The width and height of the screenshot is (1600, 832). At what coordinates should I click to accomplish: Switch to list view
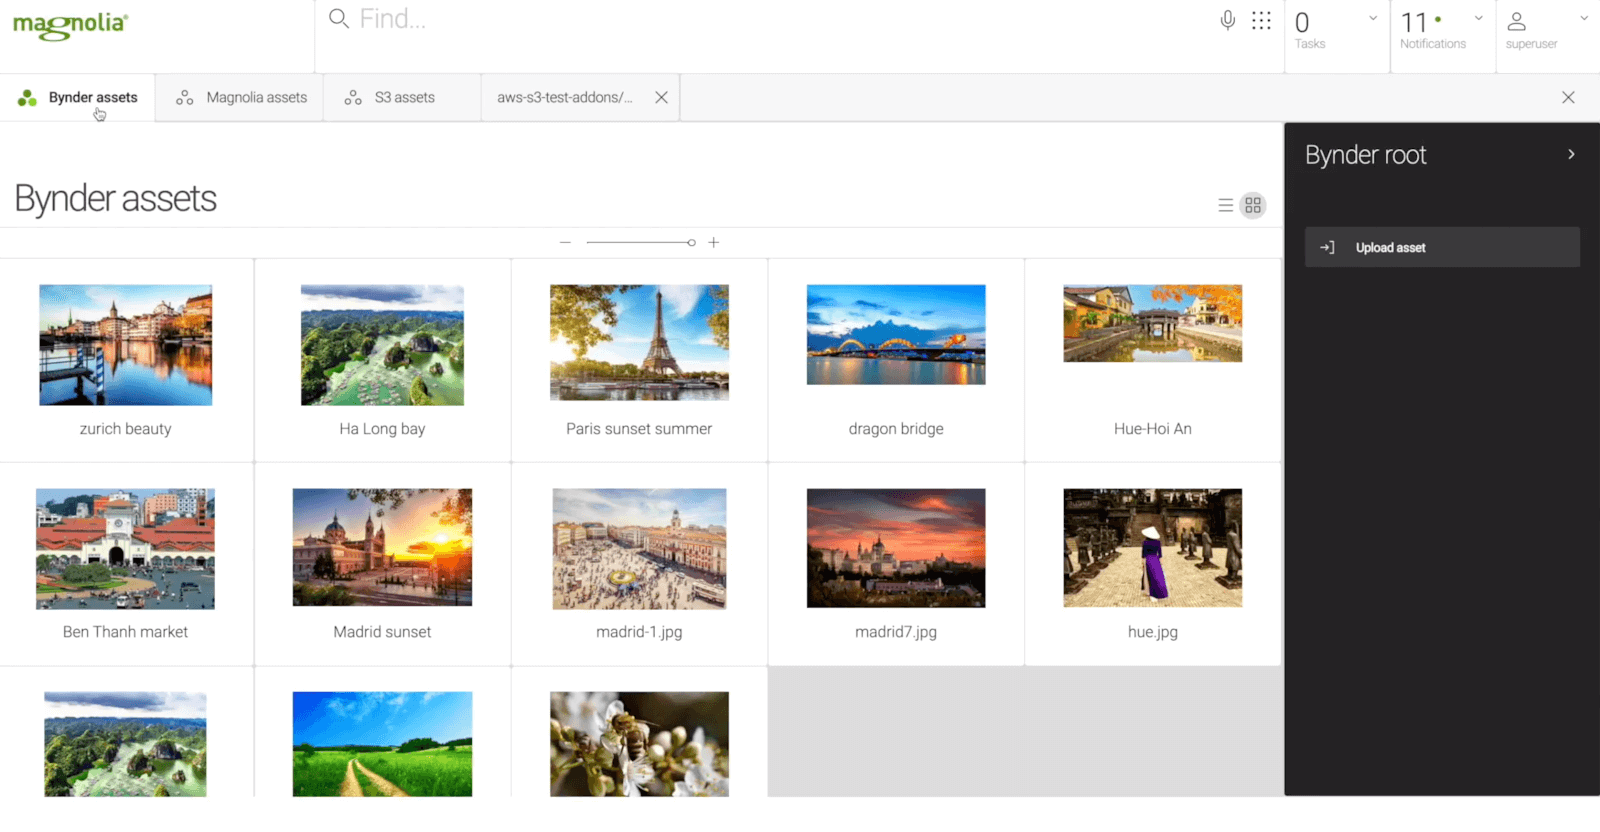1225,206
